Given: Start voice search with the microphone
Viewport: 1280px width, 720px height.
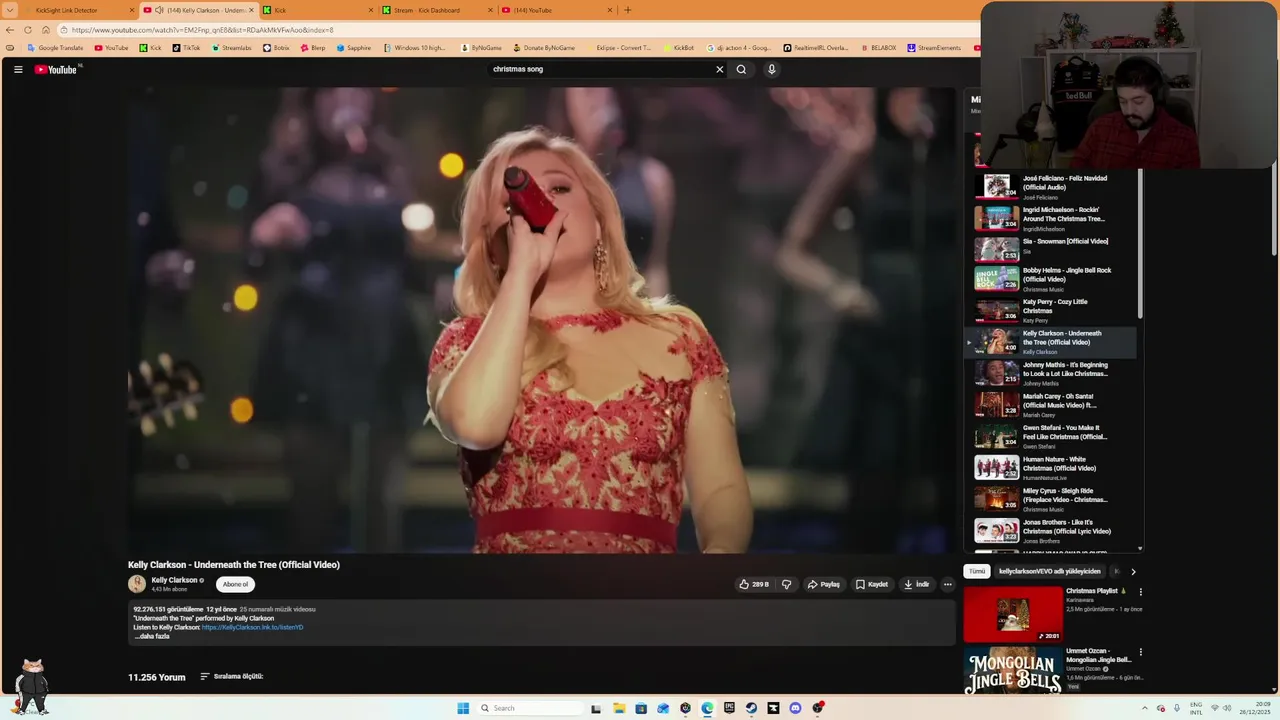Looking at the screenshot, I should tap(771, 69).
